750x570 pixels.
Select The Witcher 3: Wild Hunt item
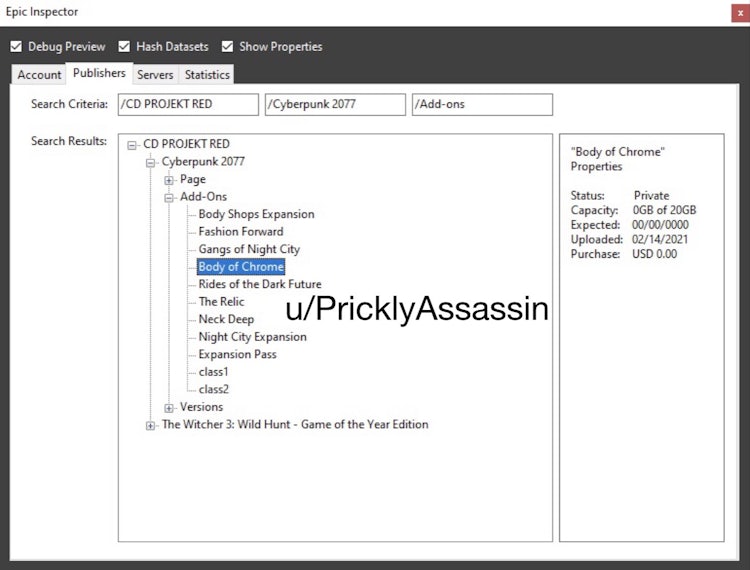(x=295, y=425)
